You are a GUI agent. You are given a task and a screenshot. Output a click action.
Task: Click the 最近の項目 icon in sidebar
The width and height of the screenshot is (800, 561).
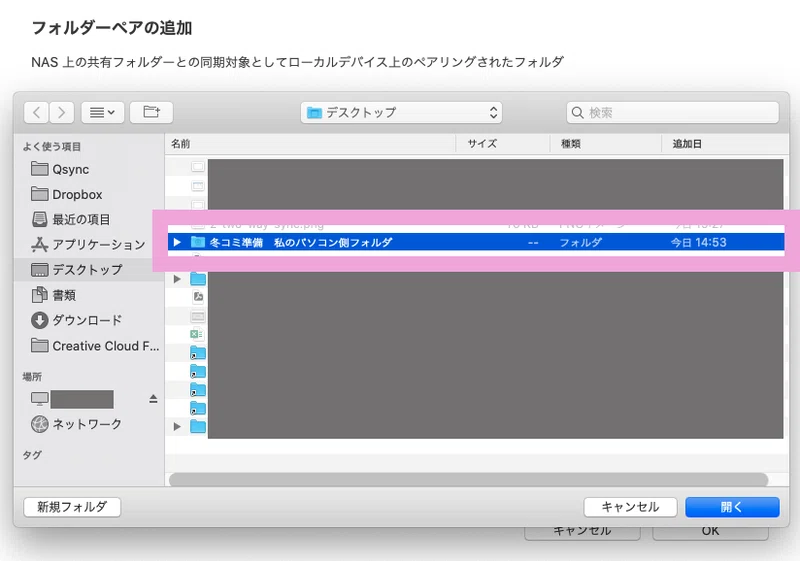[x=39, y=219]
